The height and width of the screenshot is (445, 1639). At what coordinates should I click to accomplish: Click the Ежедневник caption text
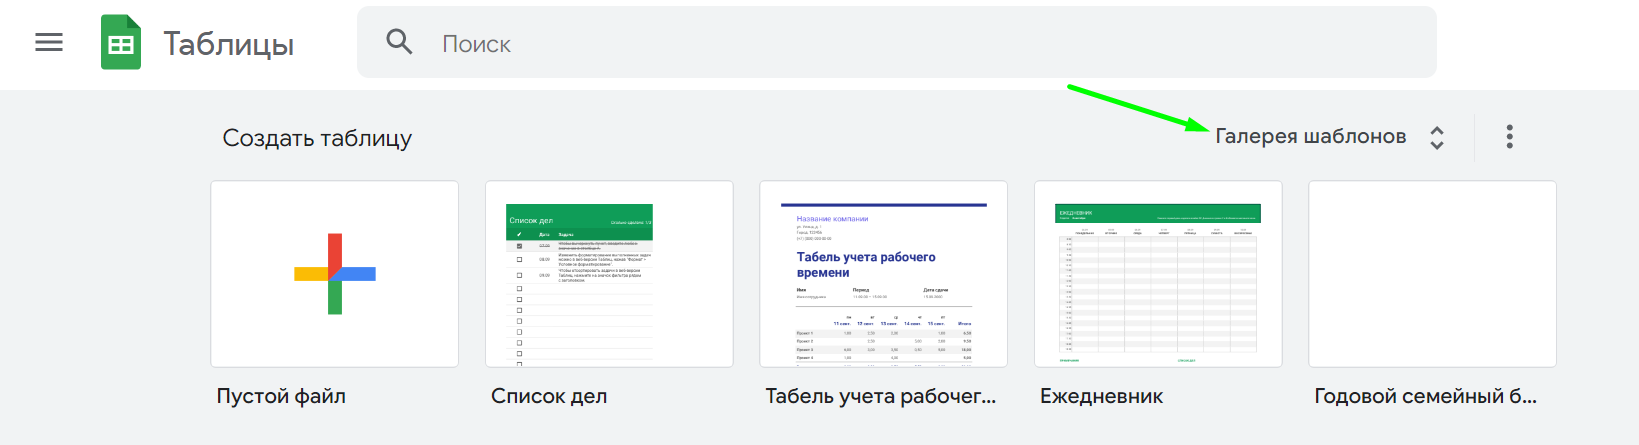pos(1101,396)
